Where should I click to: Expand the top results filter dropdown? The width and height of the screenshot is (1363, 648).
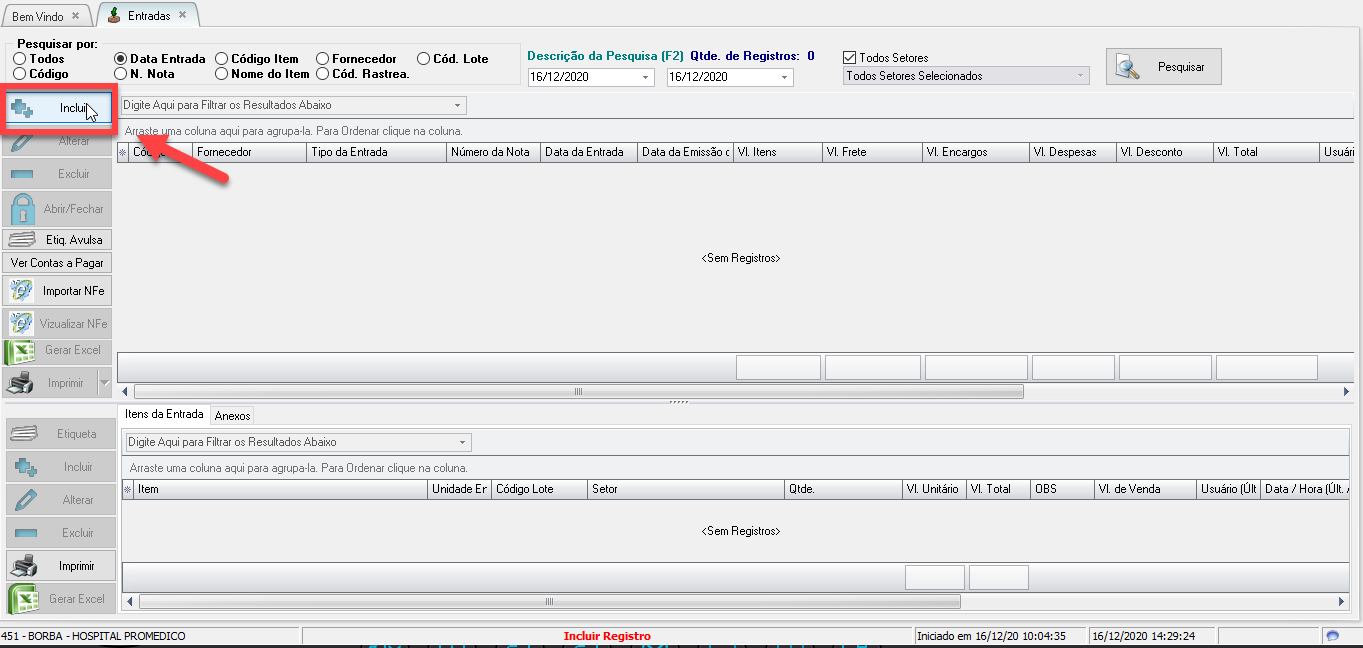(x=457, y=105)
